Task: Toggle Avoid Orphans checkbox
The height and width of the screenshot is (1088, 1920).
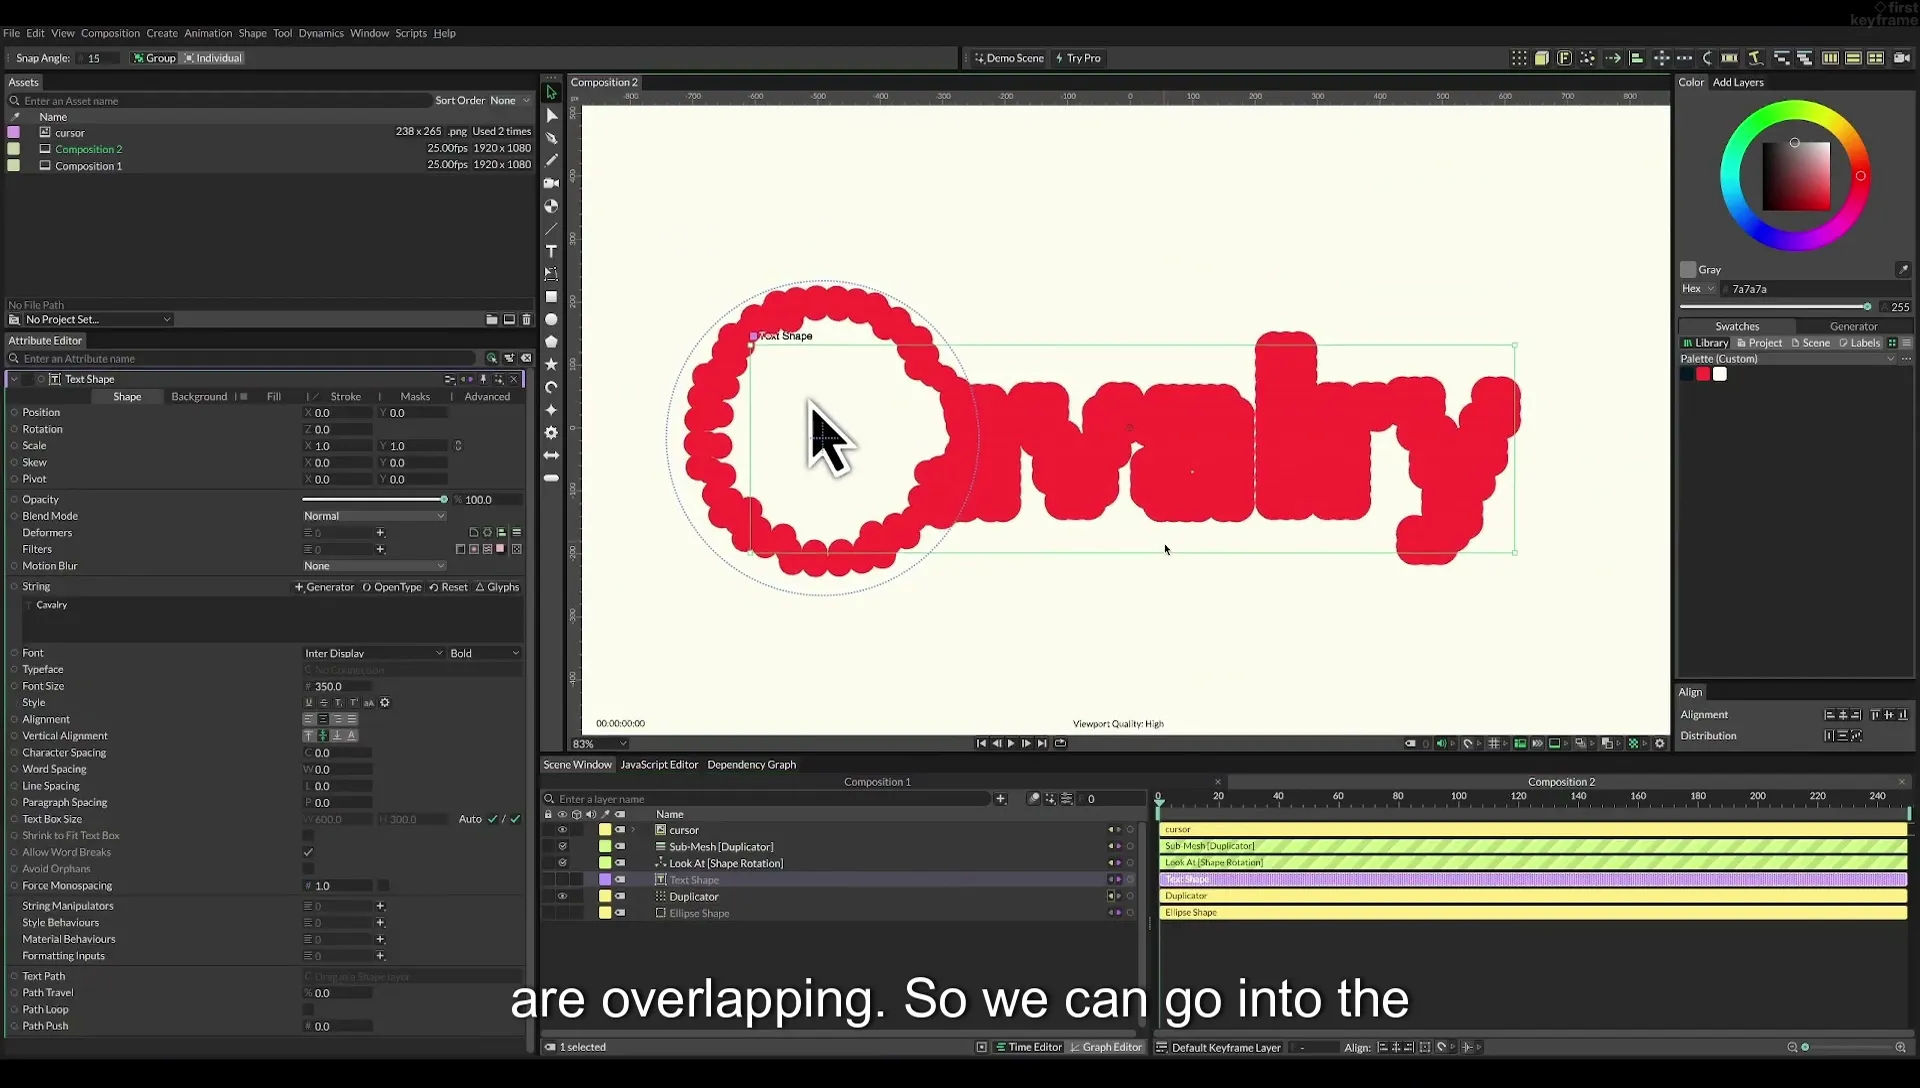Action: pos(308,869)
